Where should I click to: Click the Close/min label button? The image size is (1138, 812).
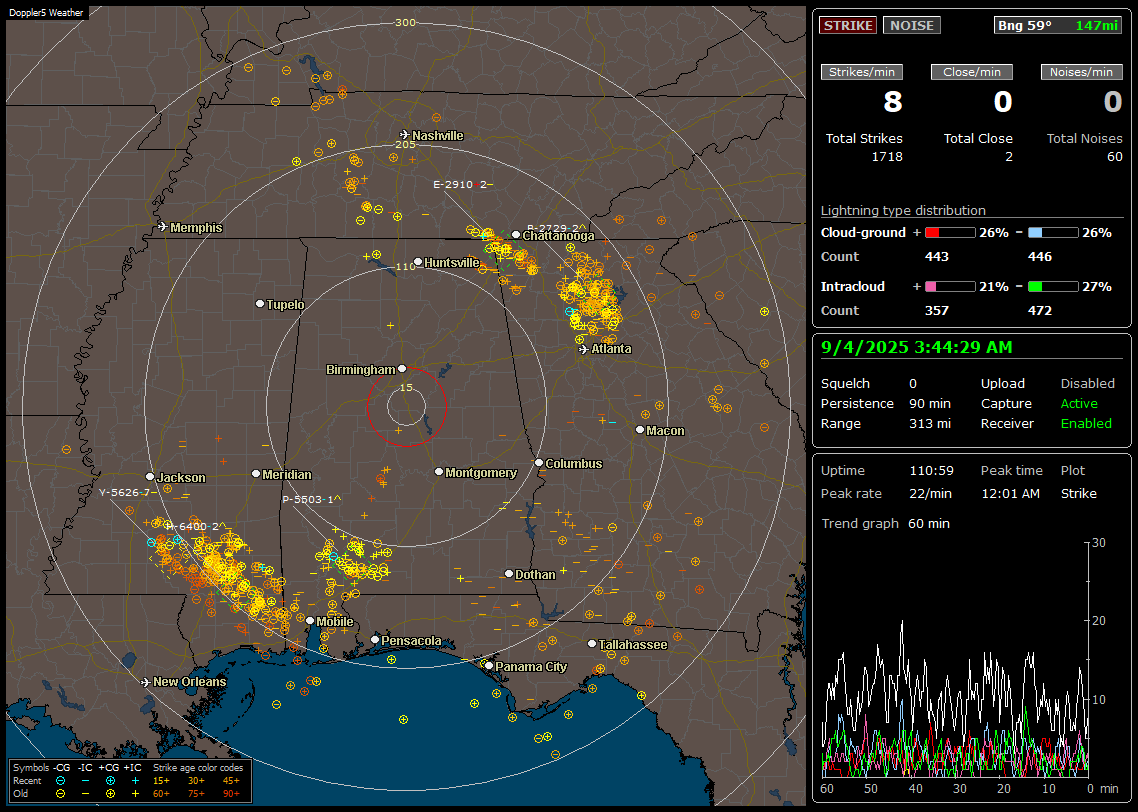click(972, 72)
